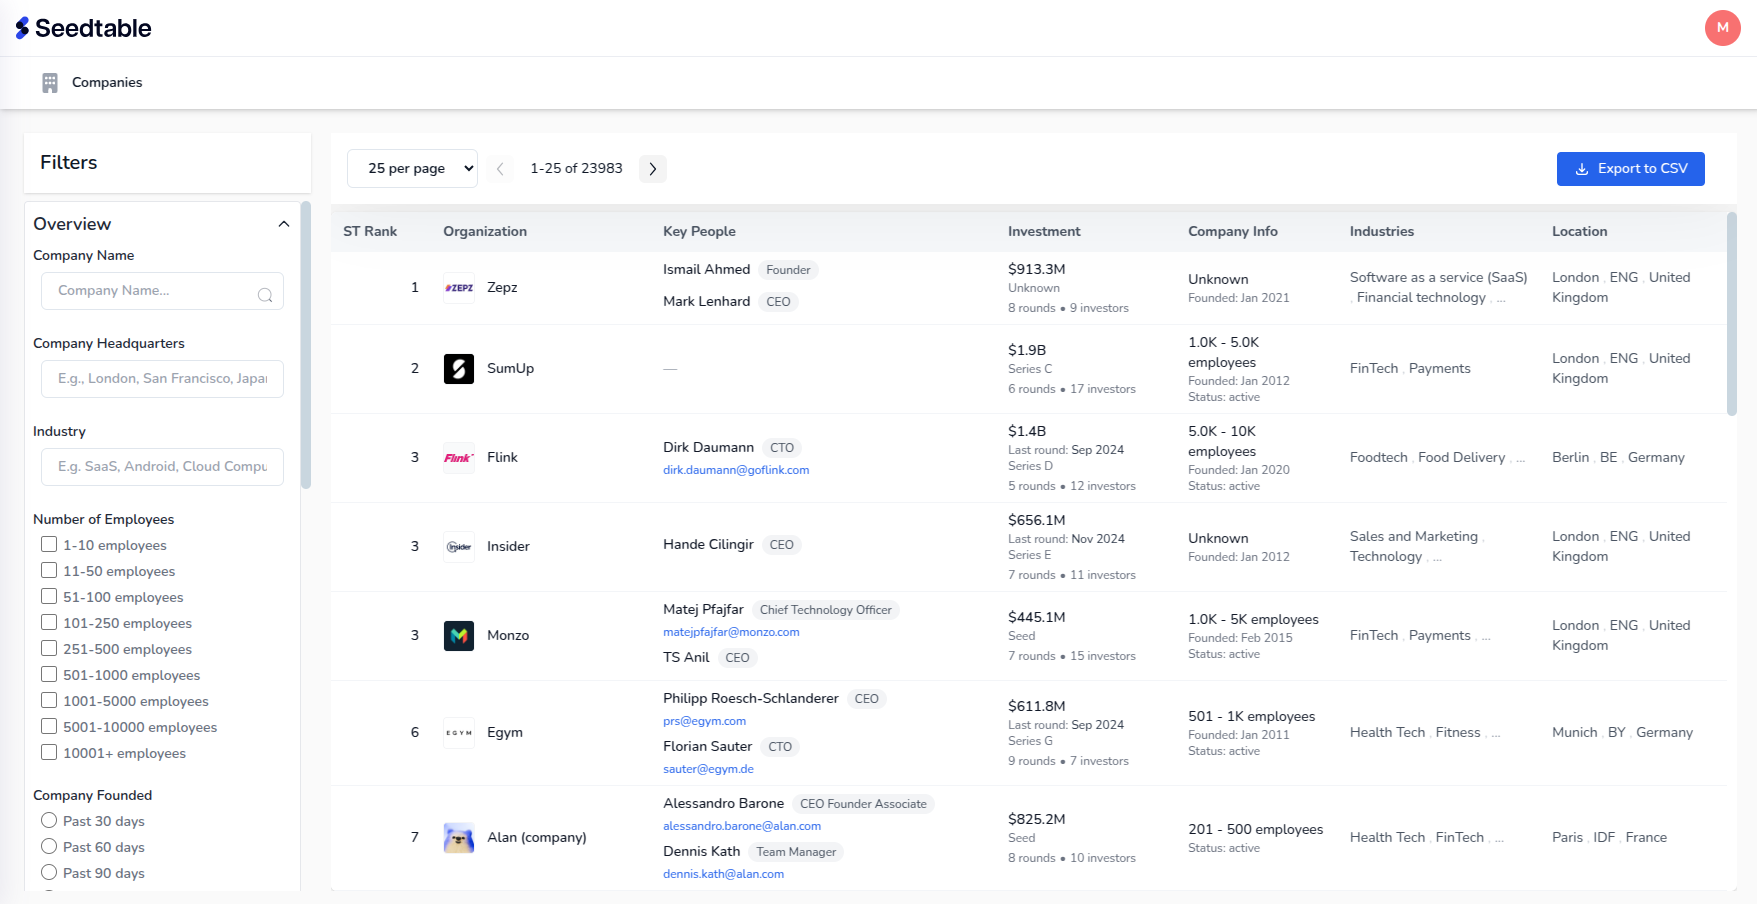The height and width of the screenshot is (904, 1757).
Task: Click sauter@egym.de email link
Action: (708, 769)
